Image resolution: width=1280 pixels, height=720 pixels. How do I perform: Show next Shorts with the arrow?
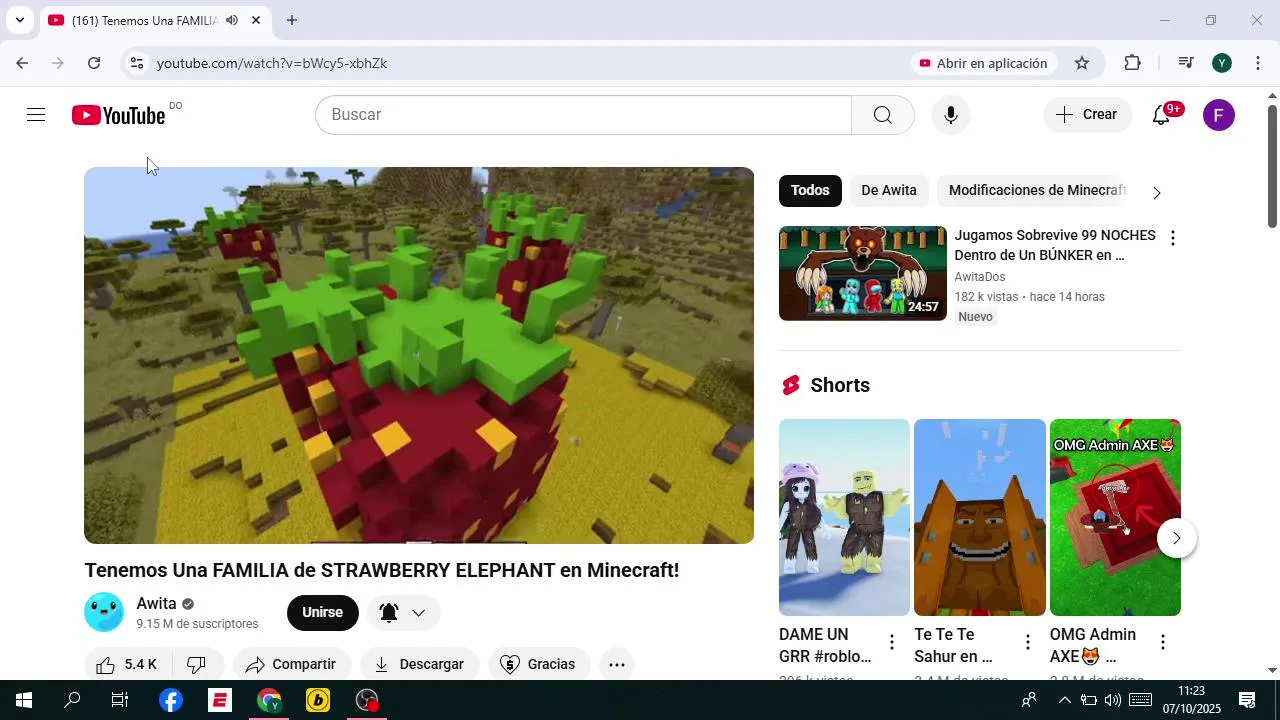click(1176, 538)
